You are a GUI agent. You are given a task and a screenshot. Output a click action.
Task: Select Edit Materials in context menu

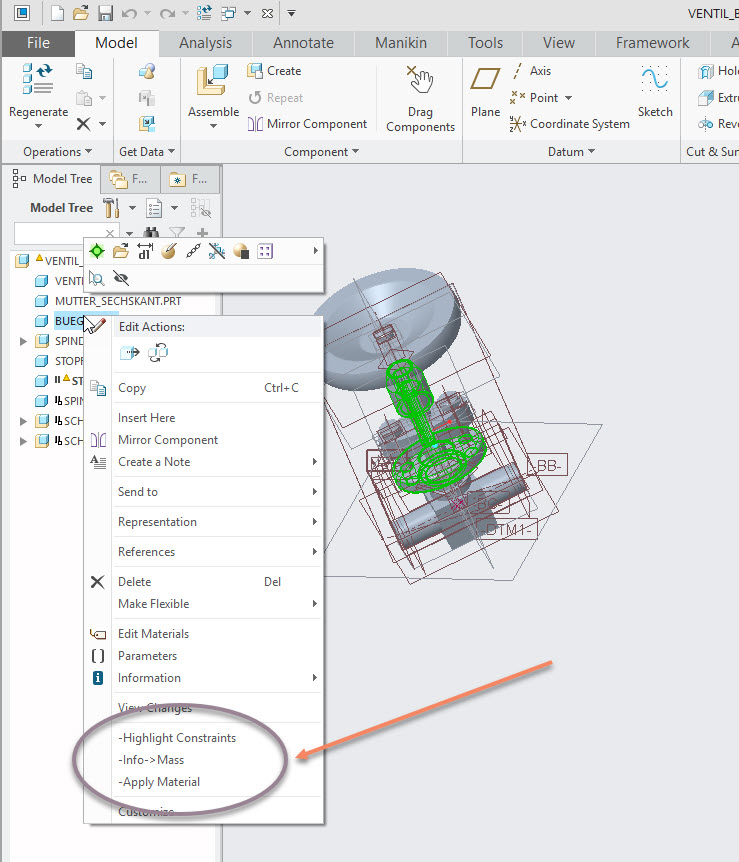153,634
